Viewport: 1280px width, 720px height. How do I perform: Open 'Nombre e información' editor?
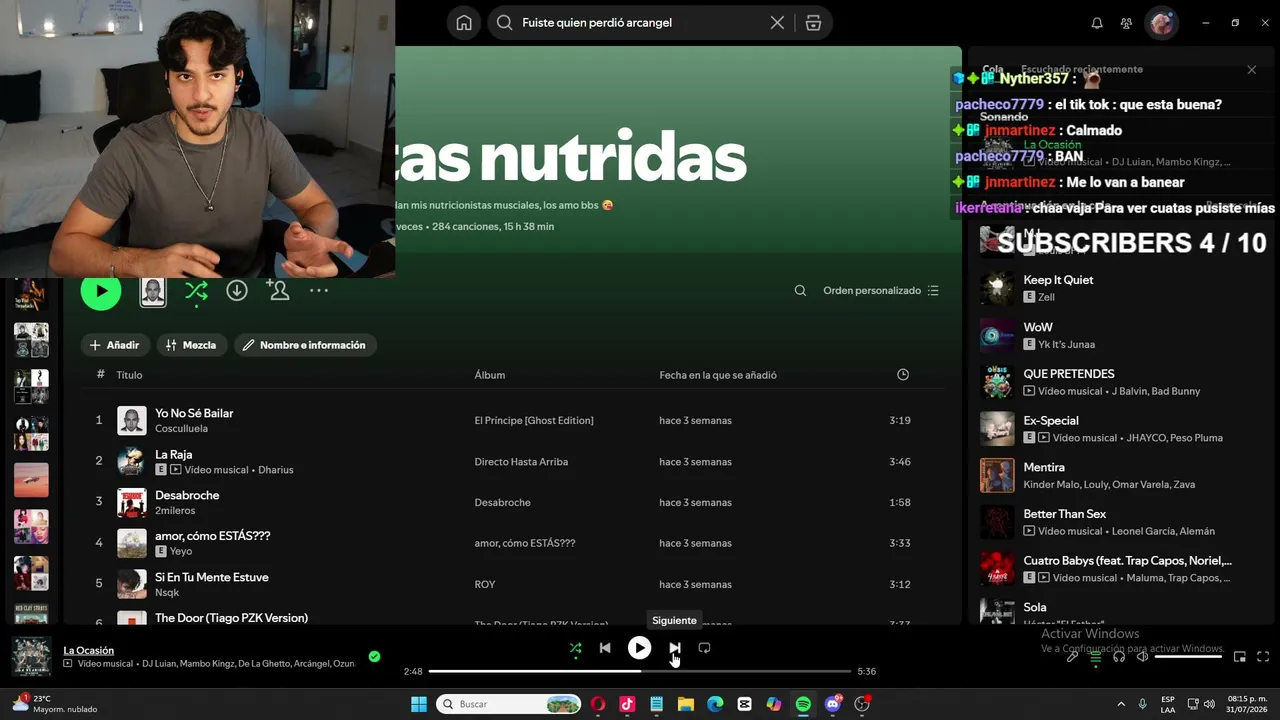305,345
